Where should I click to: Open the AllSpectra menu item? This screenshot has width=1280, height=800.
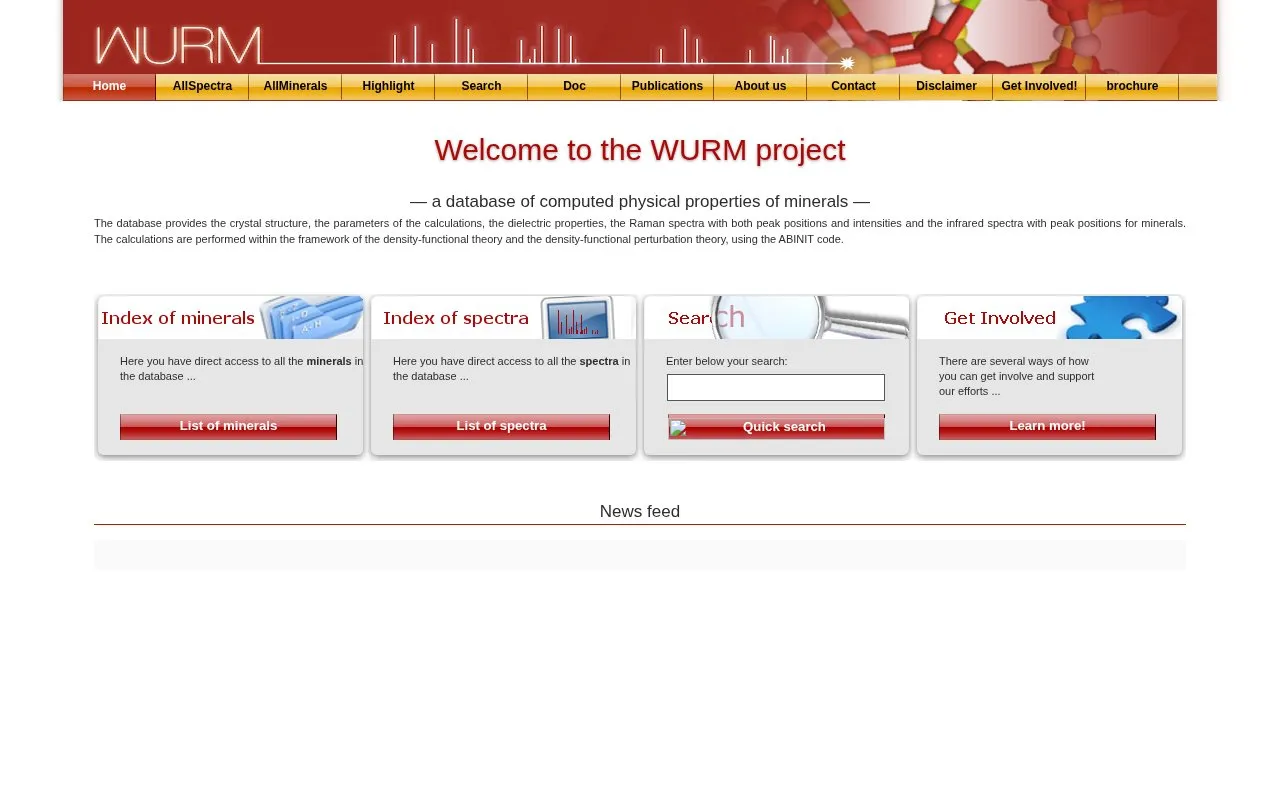pos(202,87)
